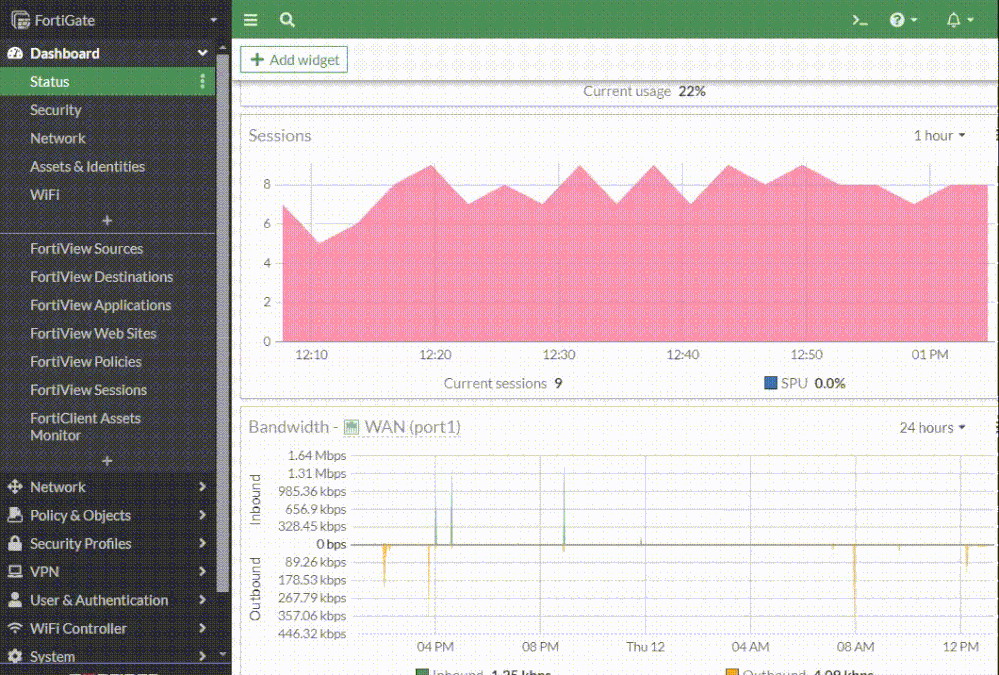Screen dimensions: 999x675
Task: Click the Current sessions 9 value
Action: 558,384
